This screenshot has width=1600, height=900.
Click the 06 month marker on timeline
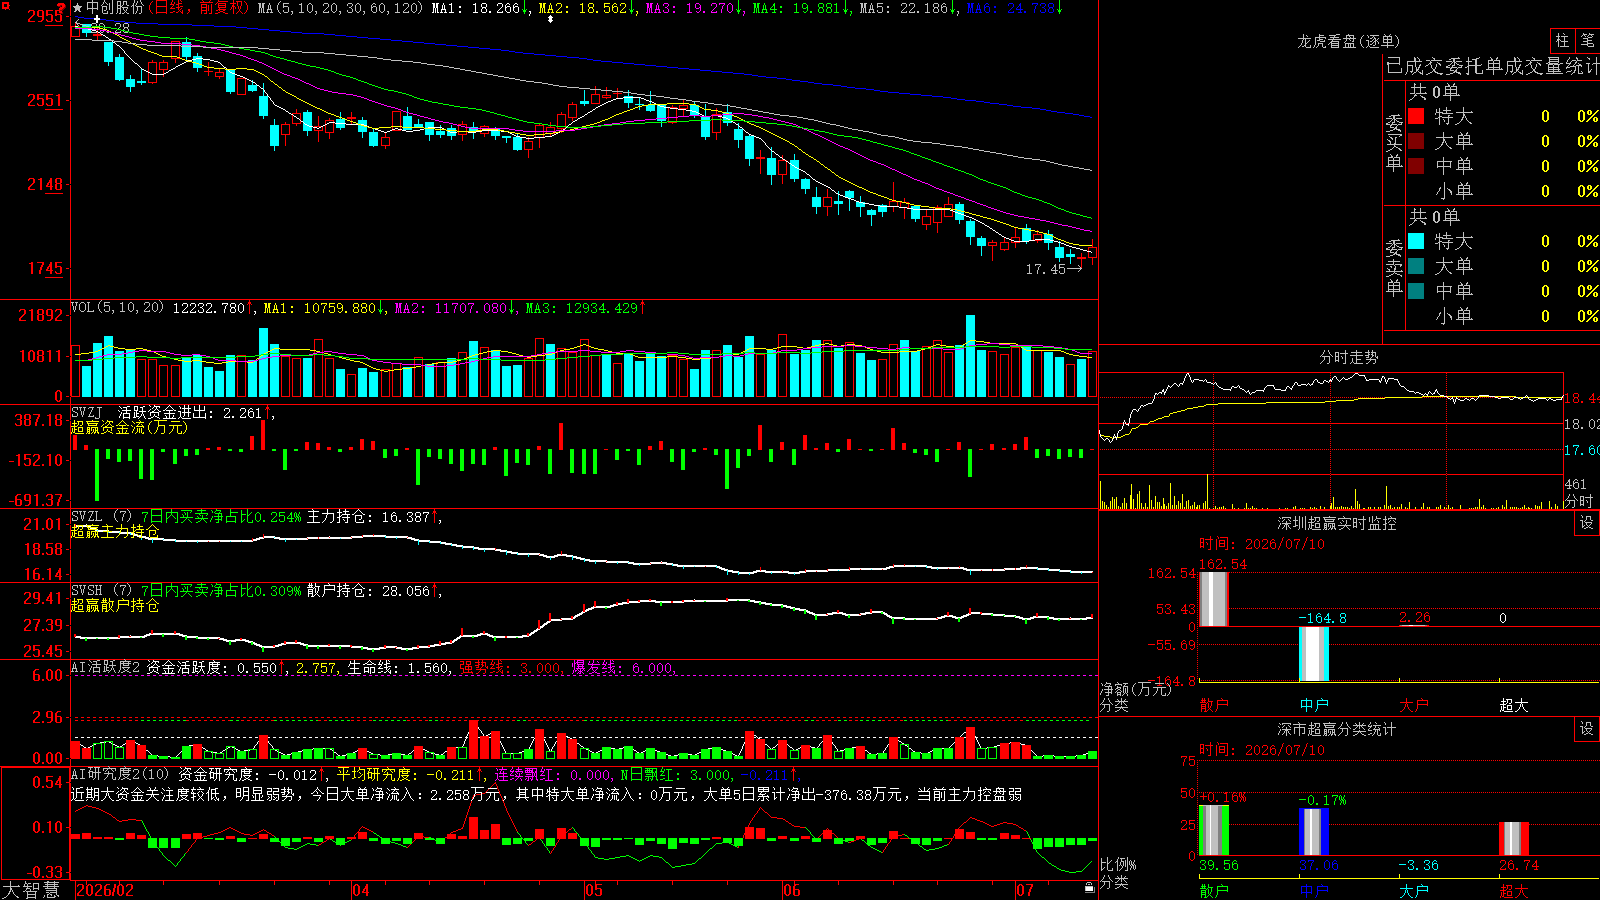pos(792,890)
